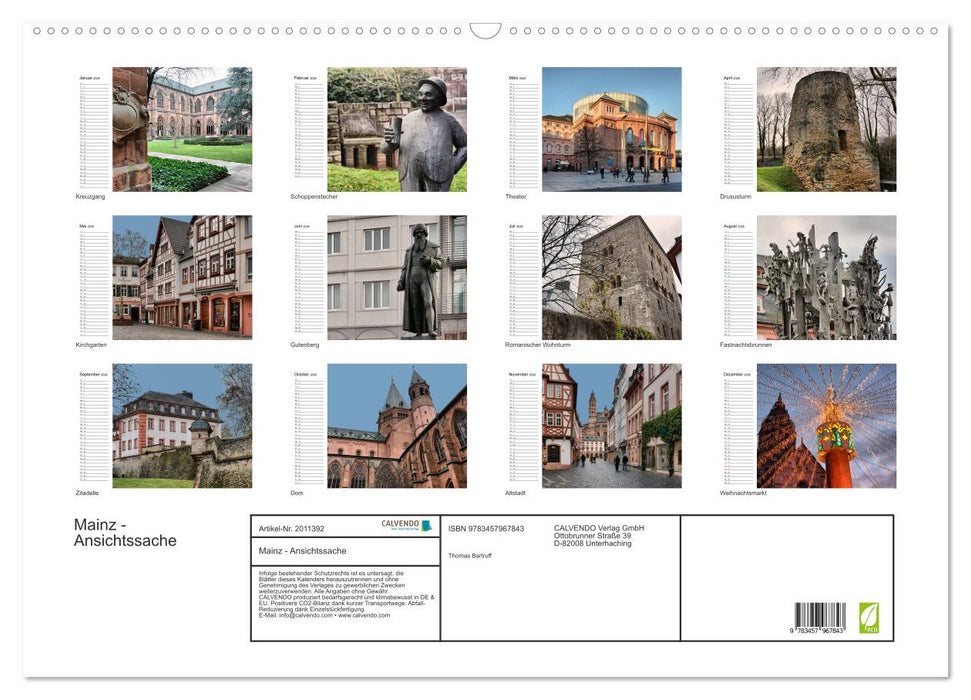The width and height of the screenshot is (971, 700).
Task: Select the Dom cathedral photo
Action: point(399,424)
